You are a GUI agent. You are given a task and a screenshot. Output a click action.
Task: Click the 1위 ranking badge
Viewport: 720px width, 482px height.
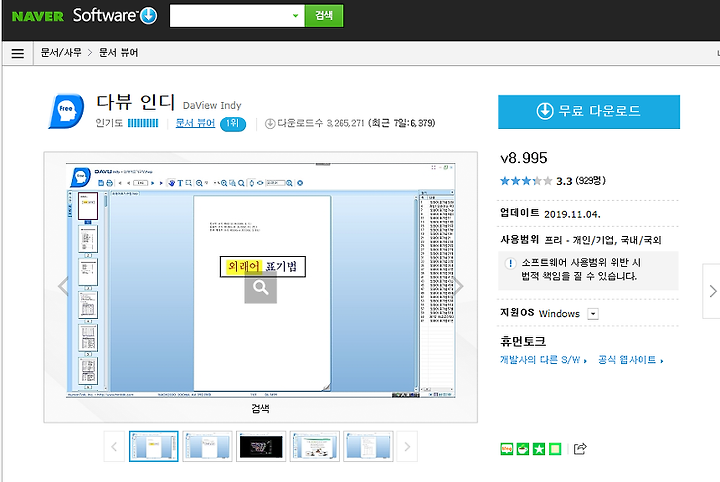(x=233, y=123)
